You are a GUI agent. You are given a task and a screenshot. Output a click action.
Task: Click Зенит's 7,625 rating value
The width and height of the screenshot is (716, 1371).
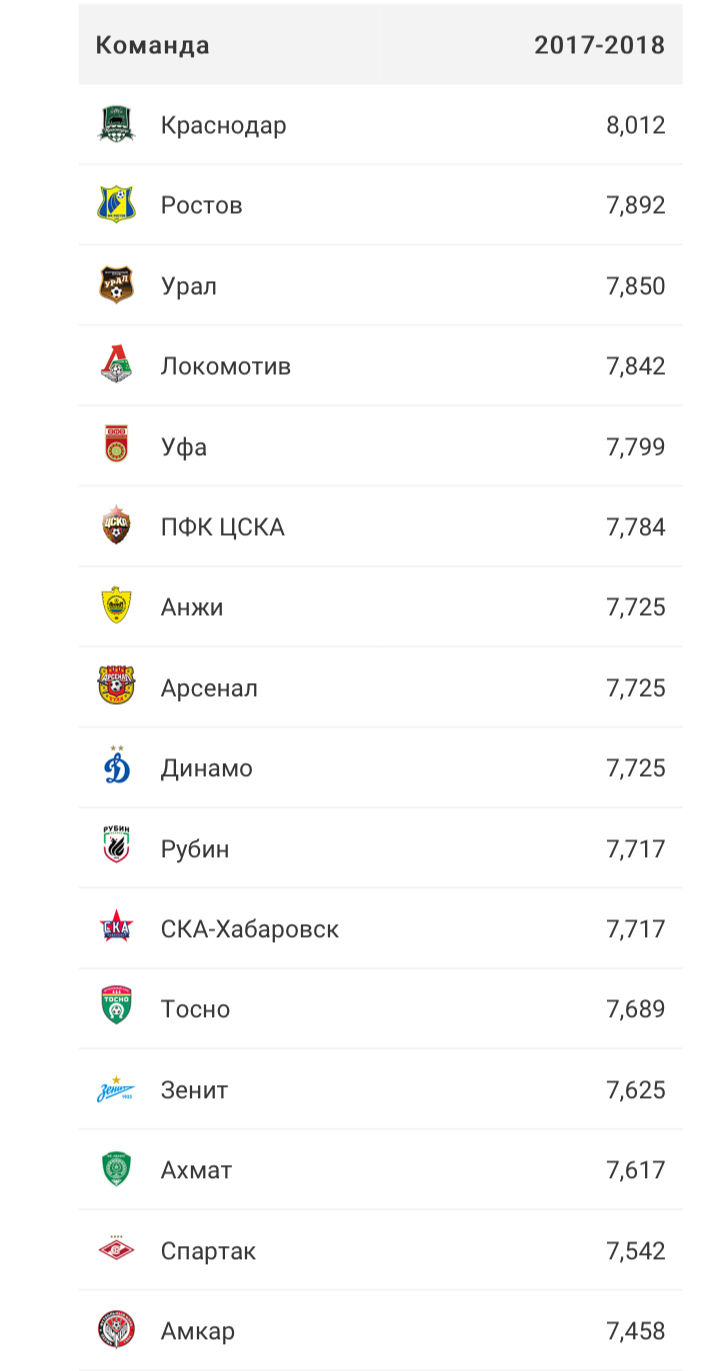coord(635,1089)
